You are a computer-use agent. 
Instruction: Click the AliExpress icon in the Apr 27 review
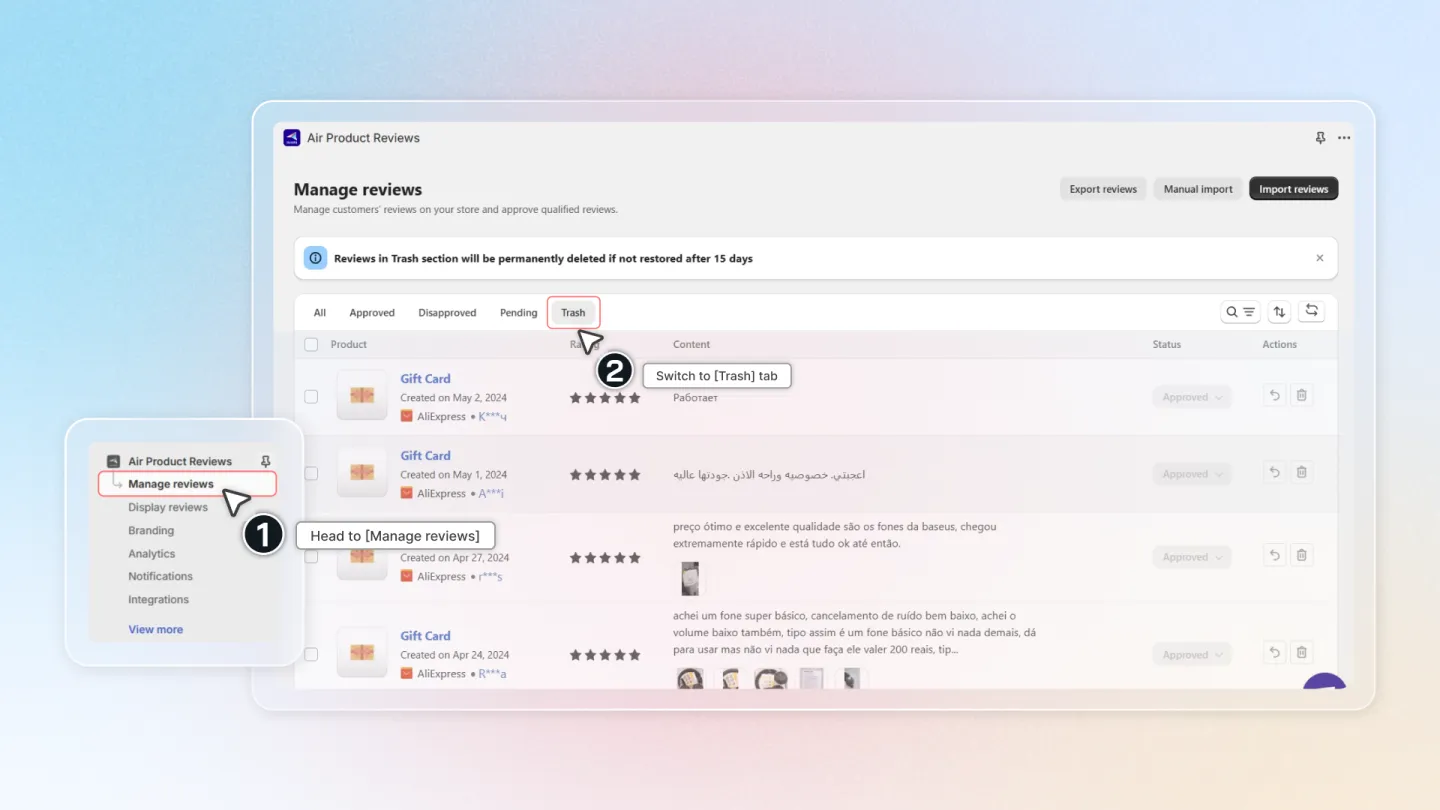pos(406,576)
